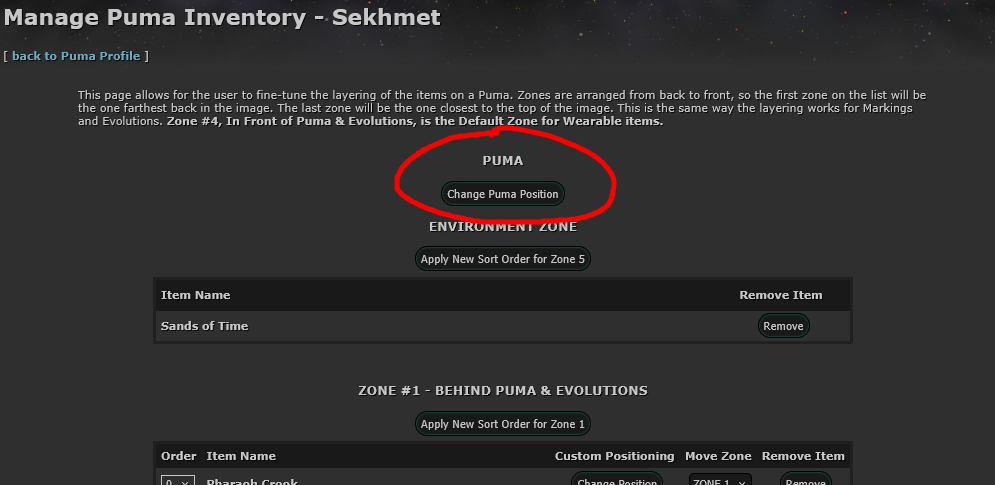
Task: Click the Sands of Time item name
Action: coord(204,326)
